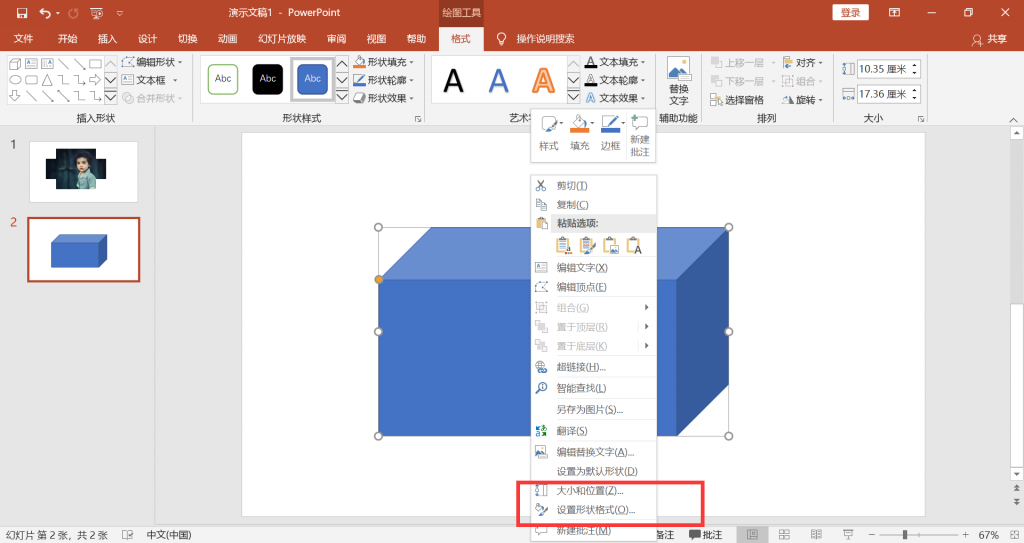Screen dimensions: 1024x543
Task: Click the zoom slider handle
Action: pos(905,535)
